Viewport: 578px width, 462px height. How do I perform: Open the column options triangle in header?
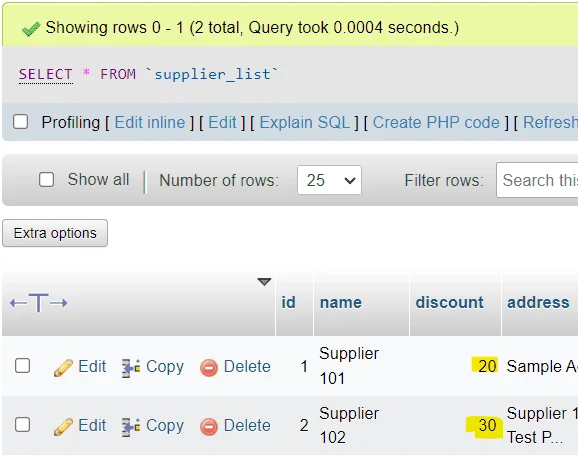coord(264,282)
